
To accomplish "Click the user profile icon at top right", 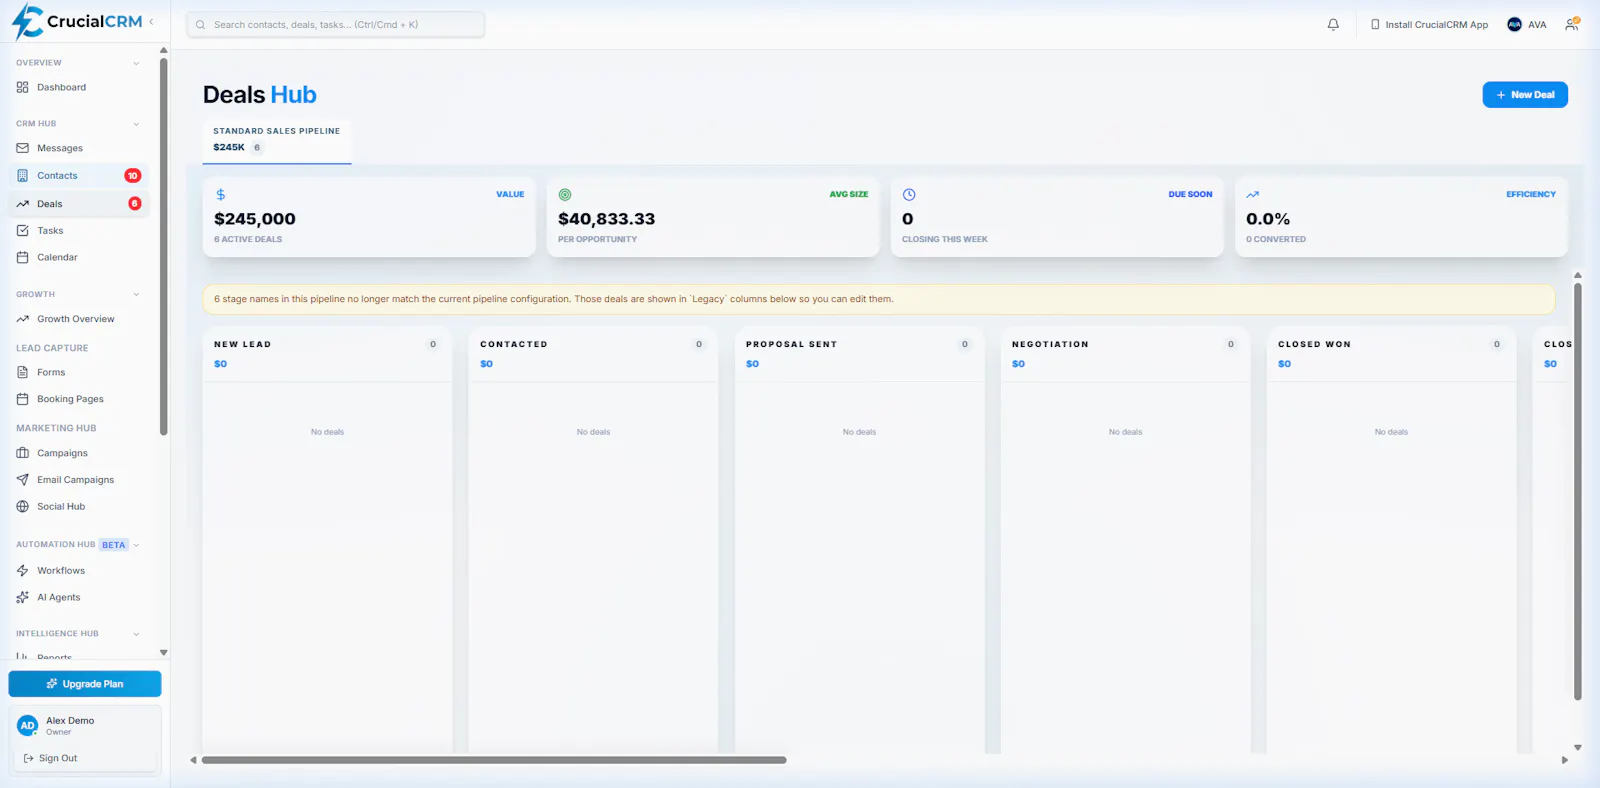I will [x=1572, y=24].
